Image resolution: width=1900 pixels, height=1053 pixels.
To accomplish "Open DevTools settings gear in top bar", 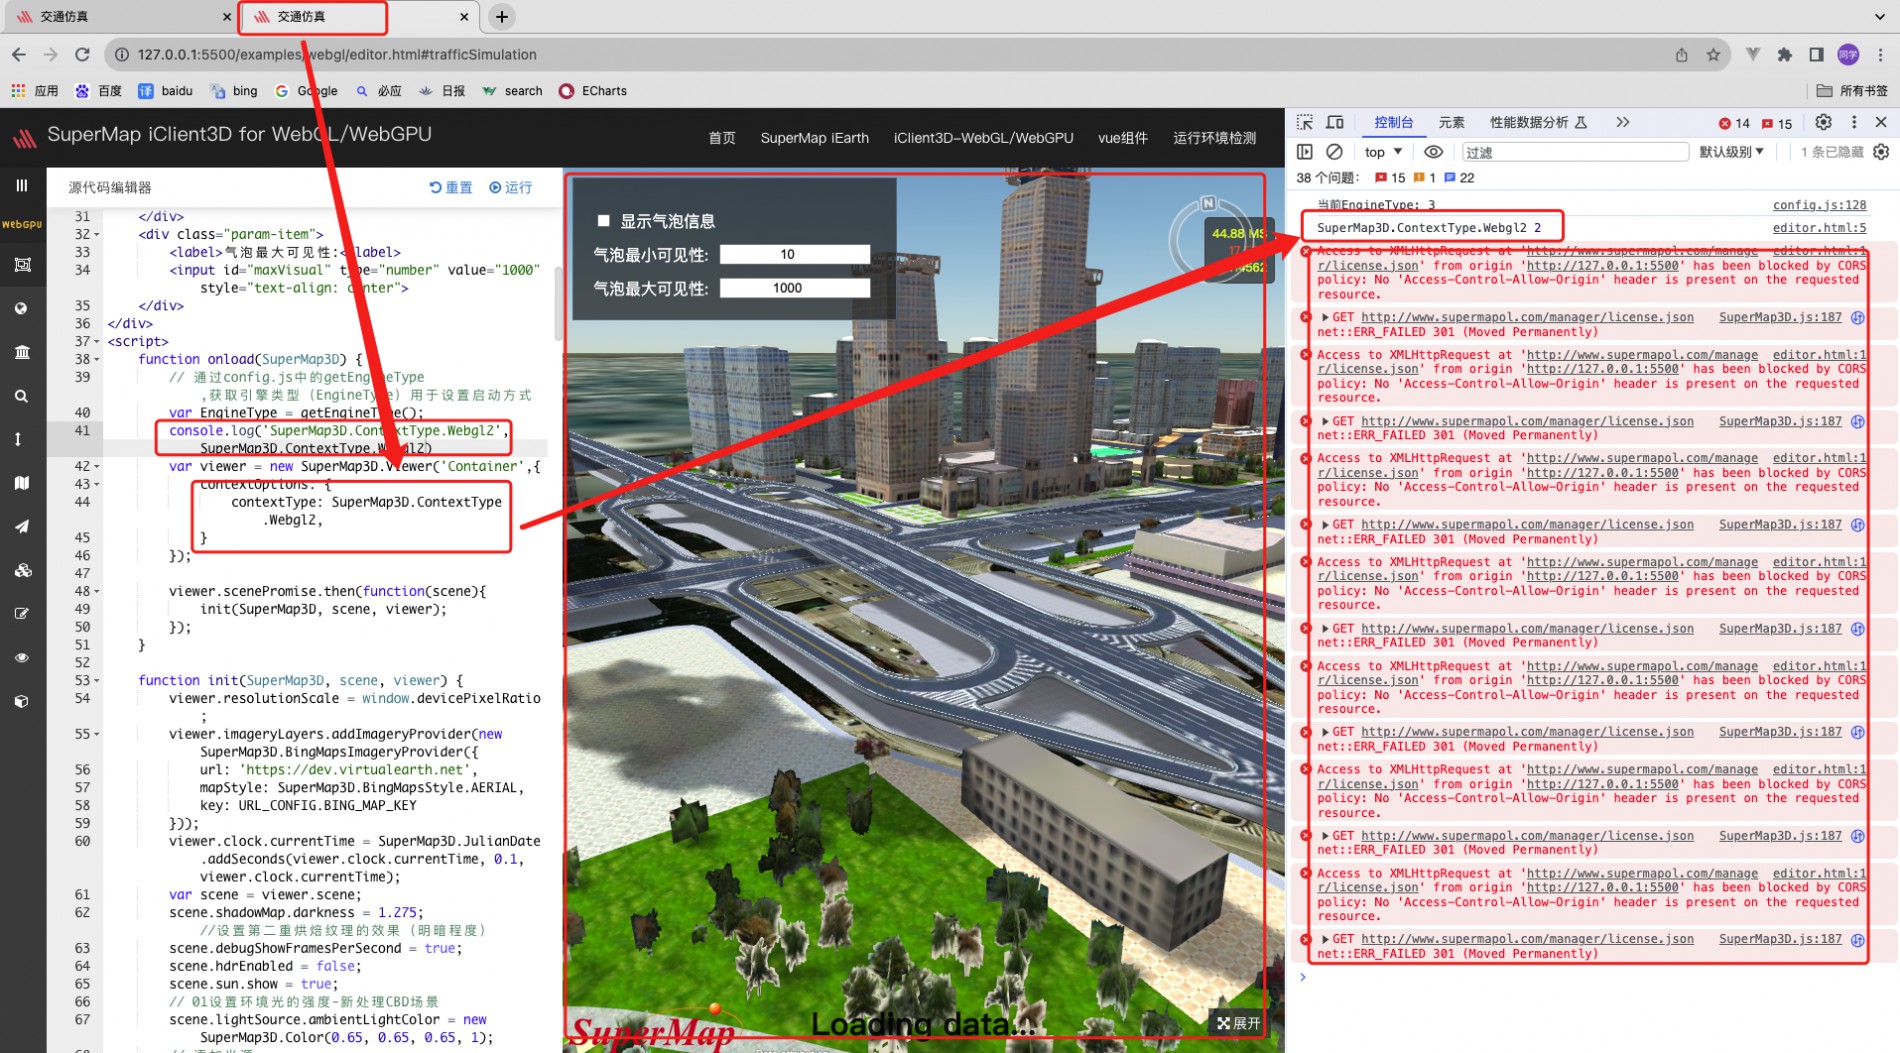I will (1823, 122).
